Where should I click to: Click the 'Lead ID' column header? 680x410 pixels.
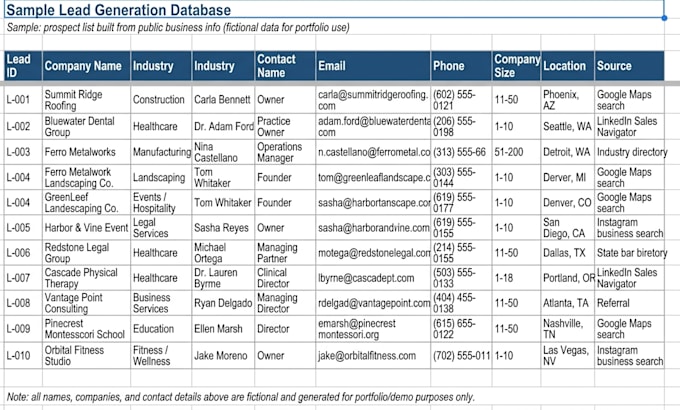(x=23, y=66)
